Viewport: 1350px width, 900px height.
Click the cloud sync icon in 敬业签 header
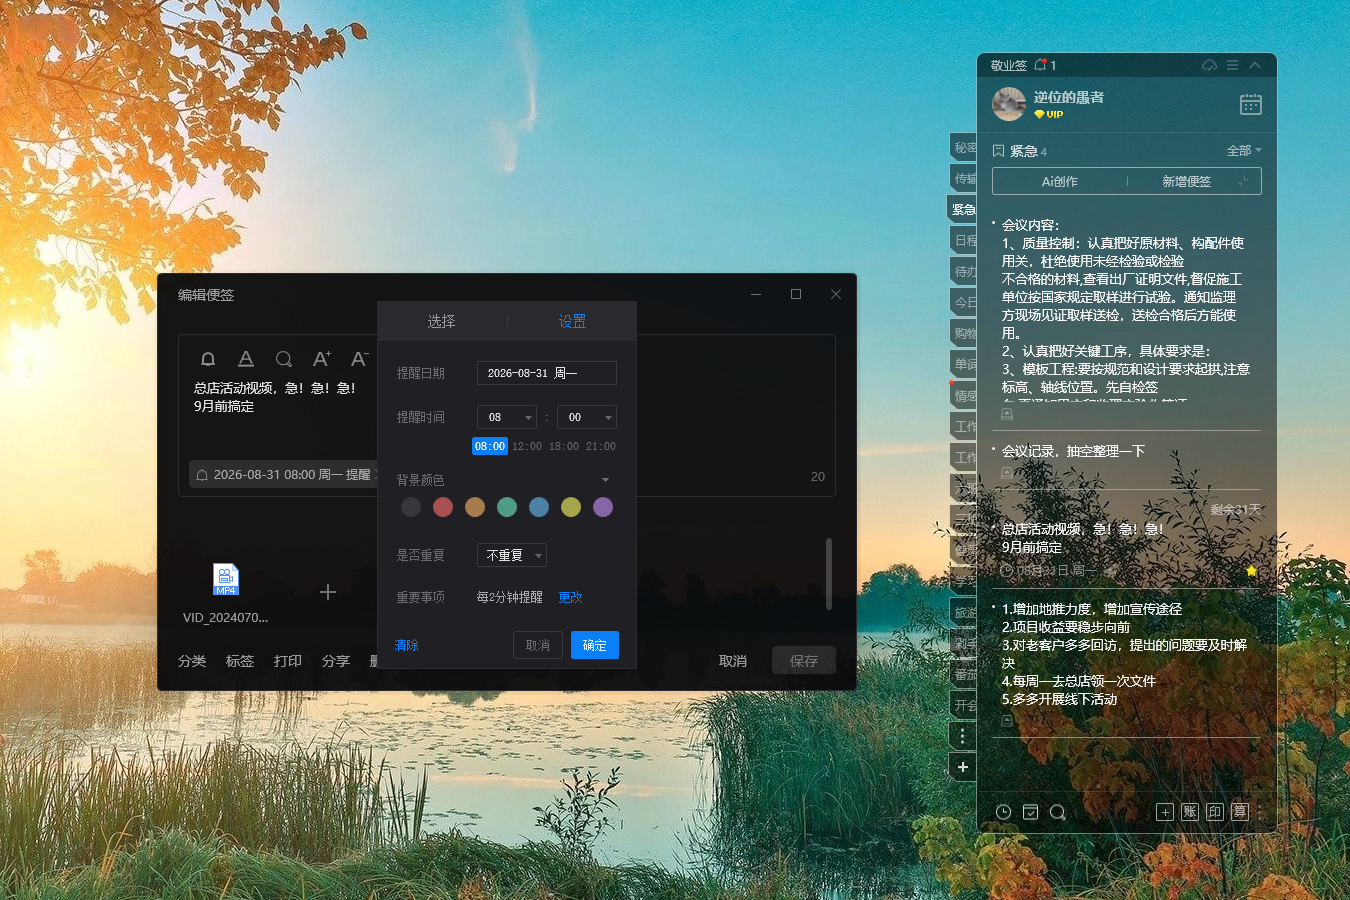coord(1209,65)
